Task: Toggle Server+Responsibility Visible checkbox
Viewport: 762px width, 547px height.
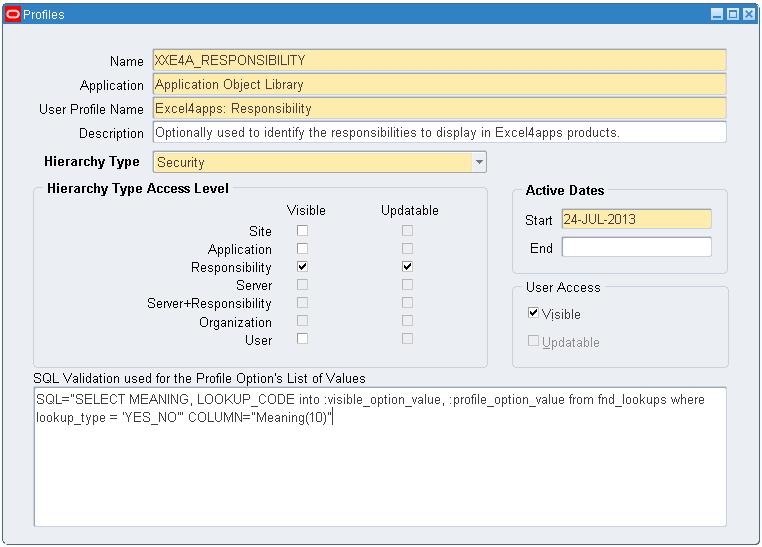Action: 302,303
